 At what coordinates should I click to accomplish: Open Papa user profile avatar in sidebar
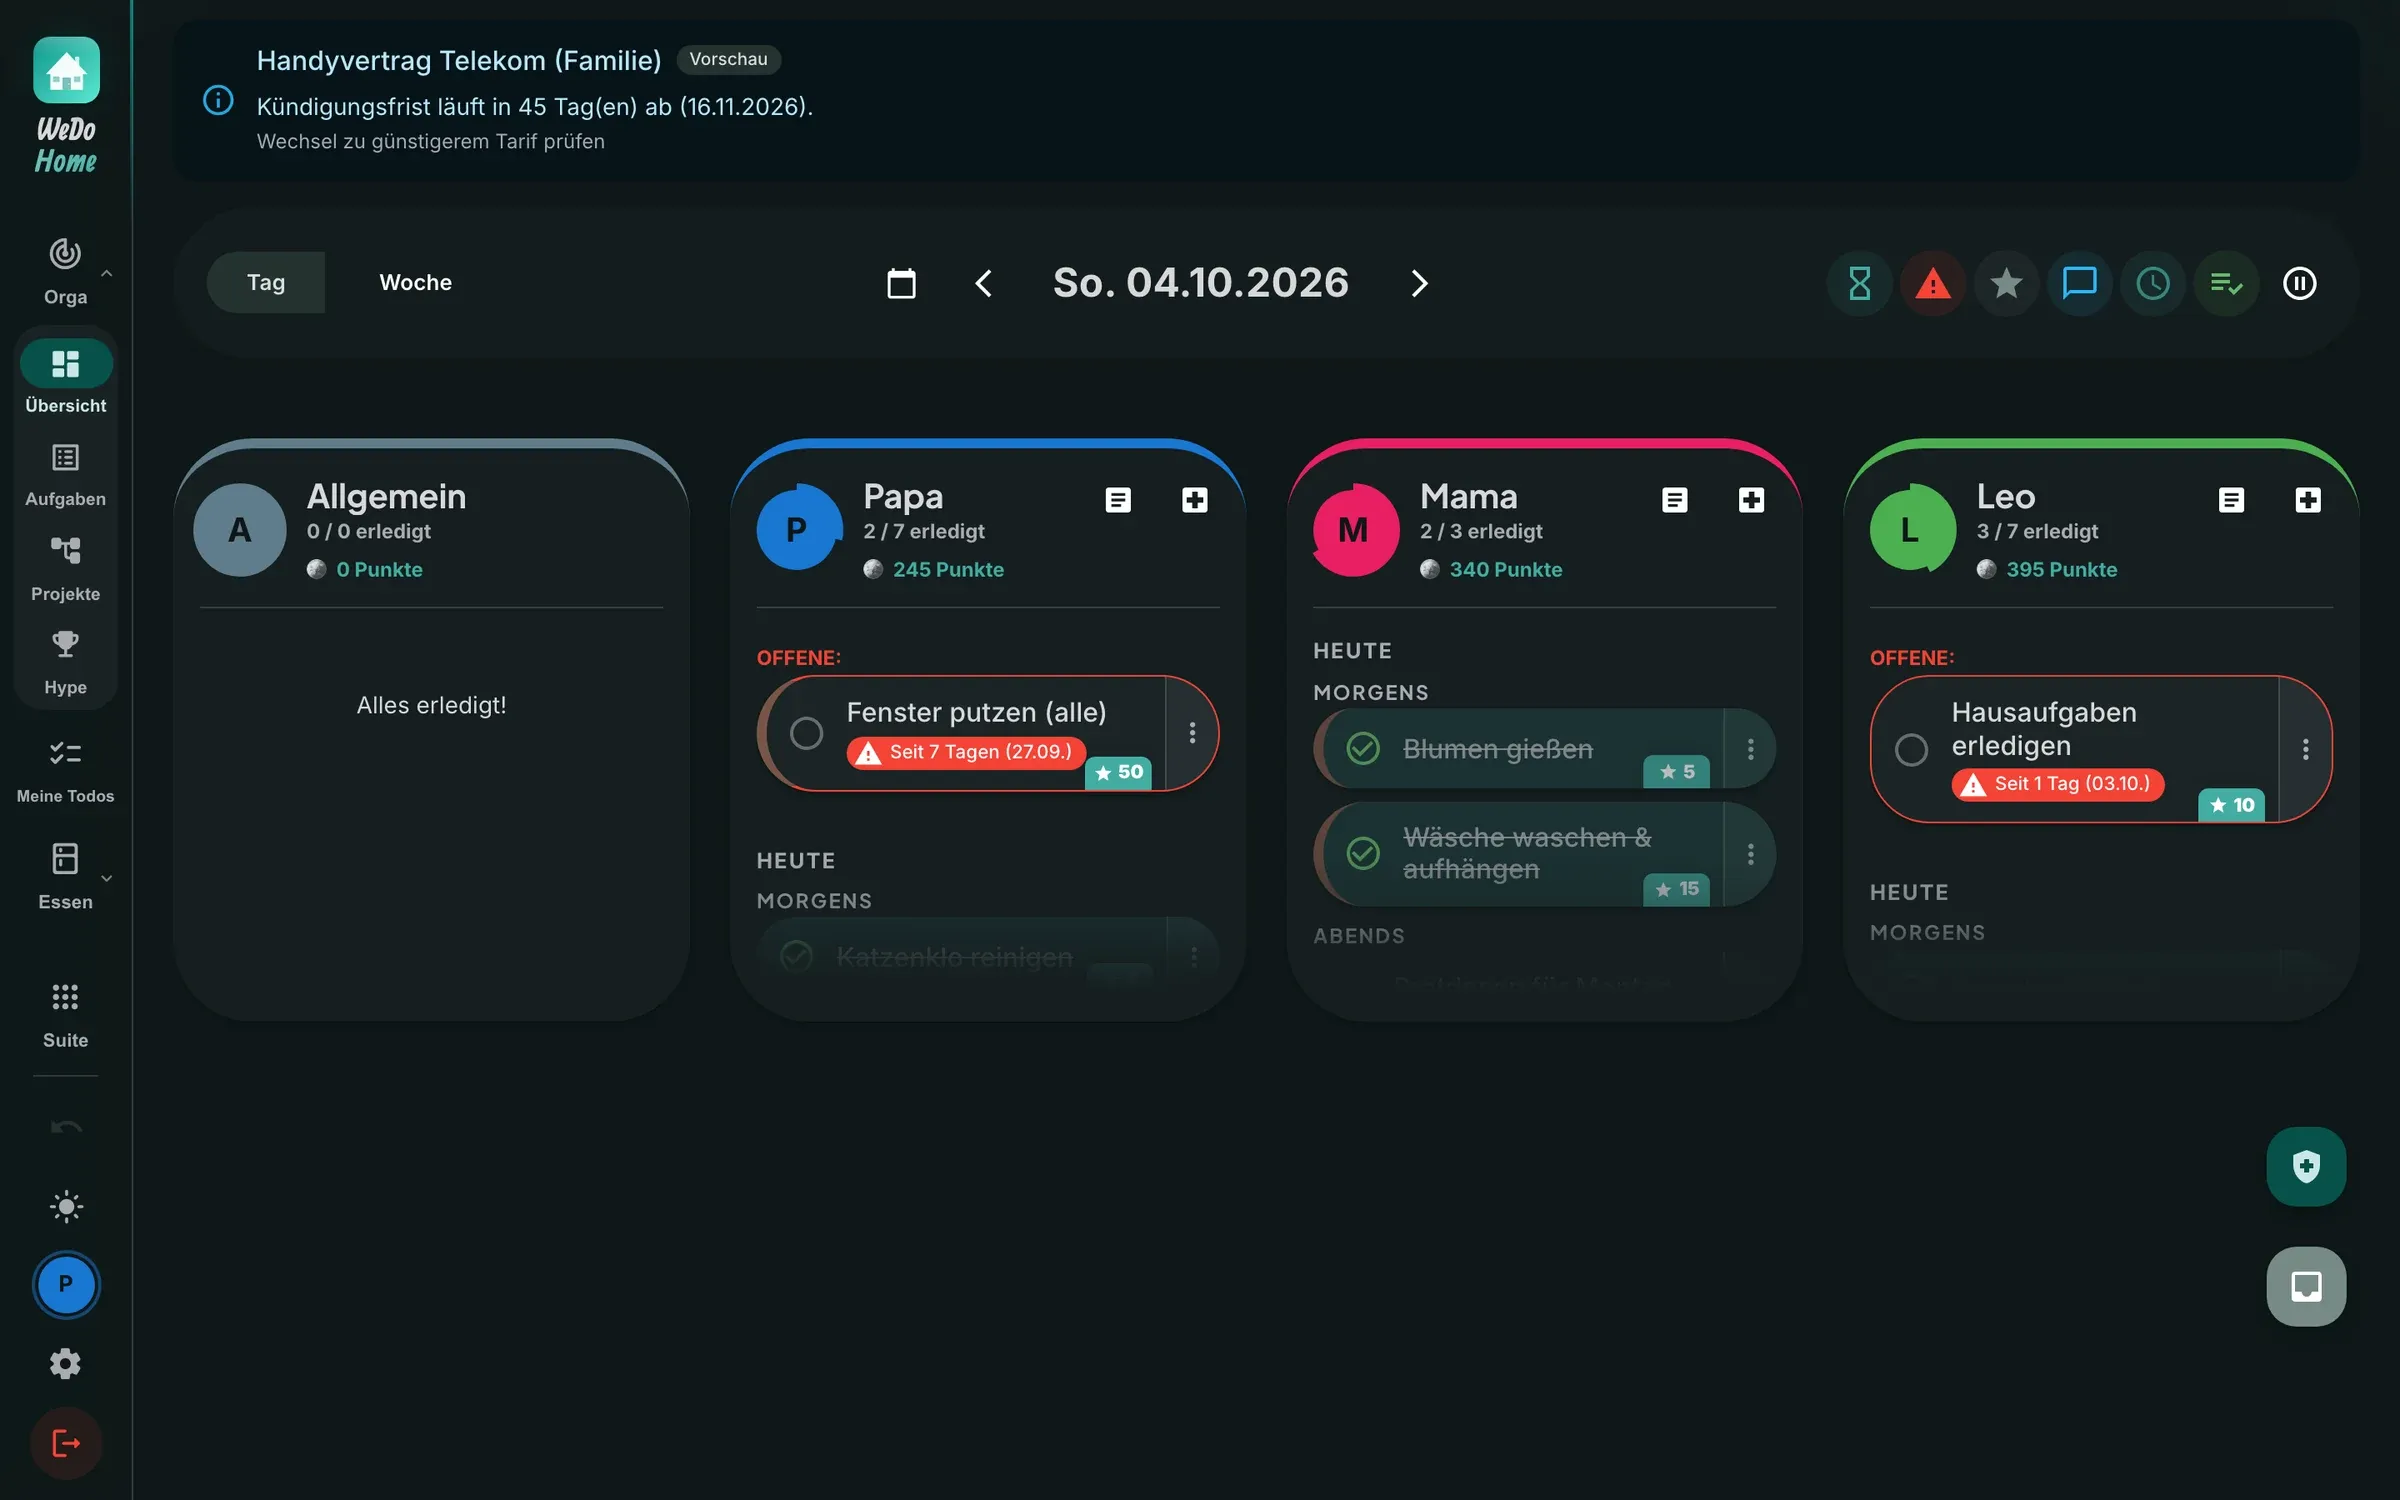click(66, 1284)
